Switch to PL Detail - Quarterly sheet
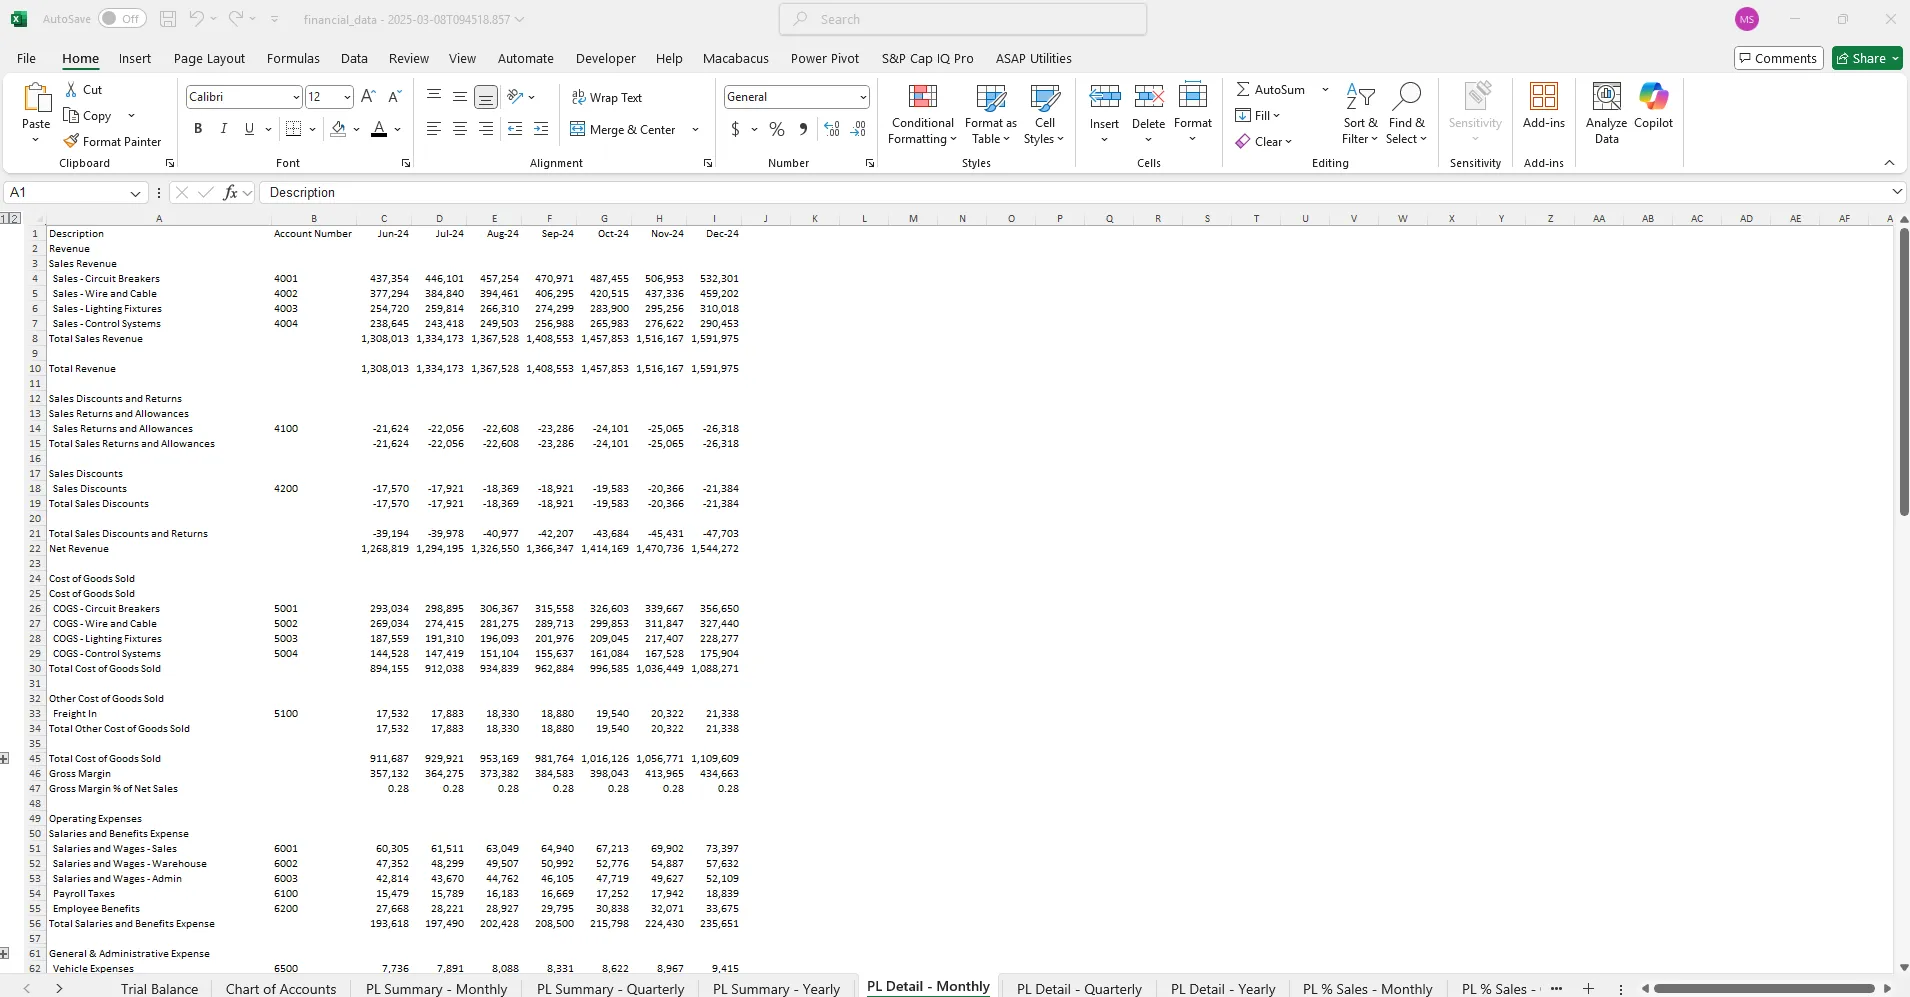The width and height of the screenshot is (1910, 997). pyautogui.click(x=1079, y=989)
